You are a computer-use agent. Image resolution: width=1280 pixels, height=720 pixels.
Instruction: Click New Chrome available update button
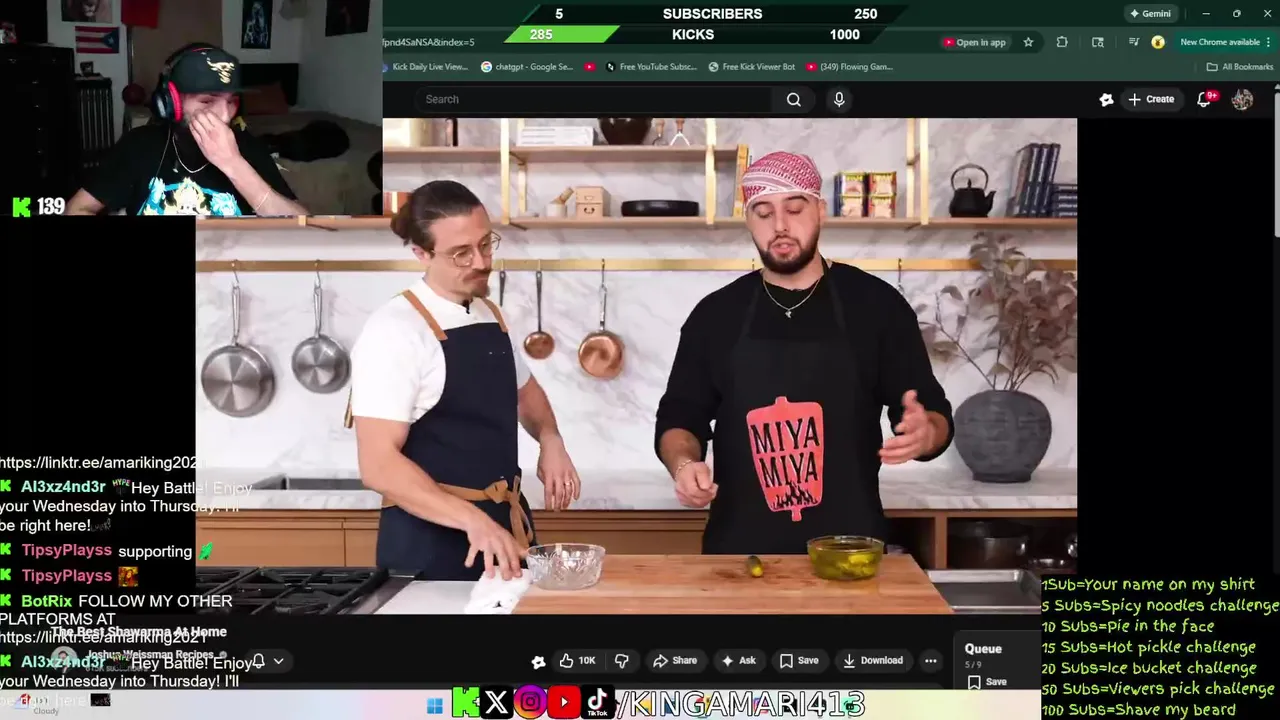(1220, 42)
